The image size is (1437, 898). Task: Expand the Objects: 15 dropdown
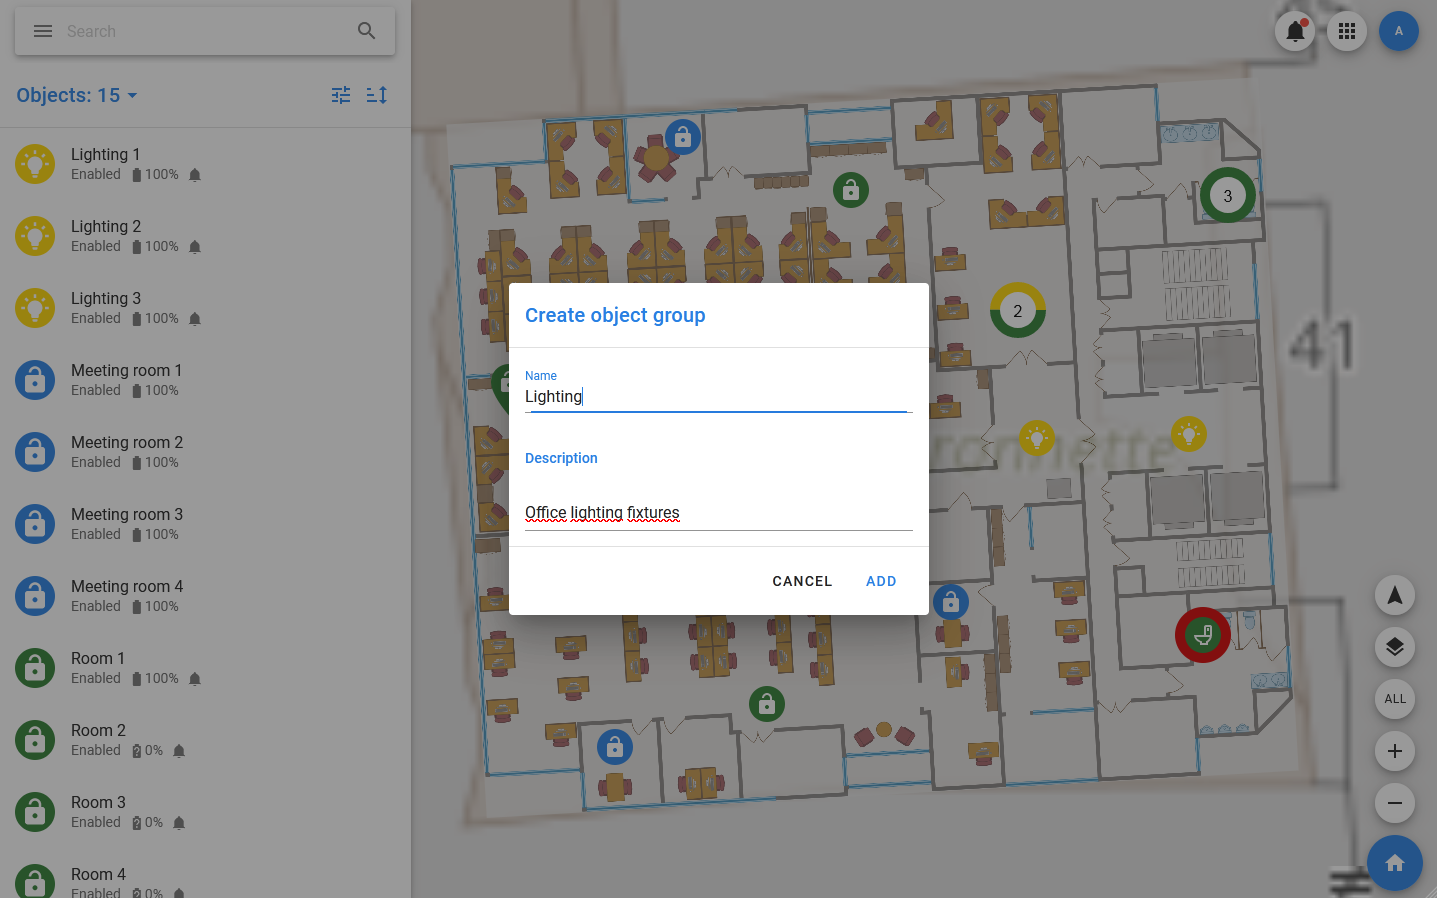point(77,95)
